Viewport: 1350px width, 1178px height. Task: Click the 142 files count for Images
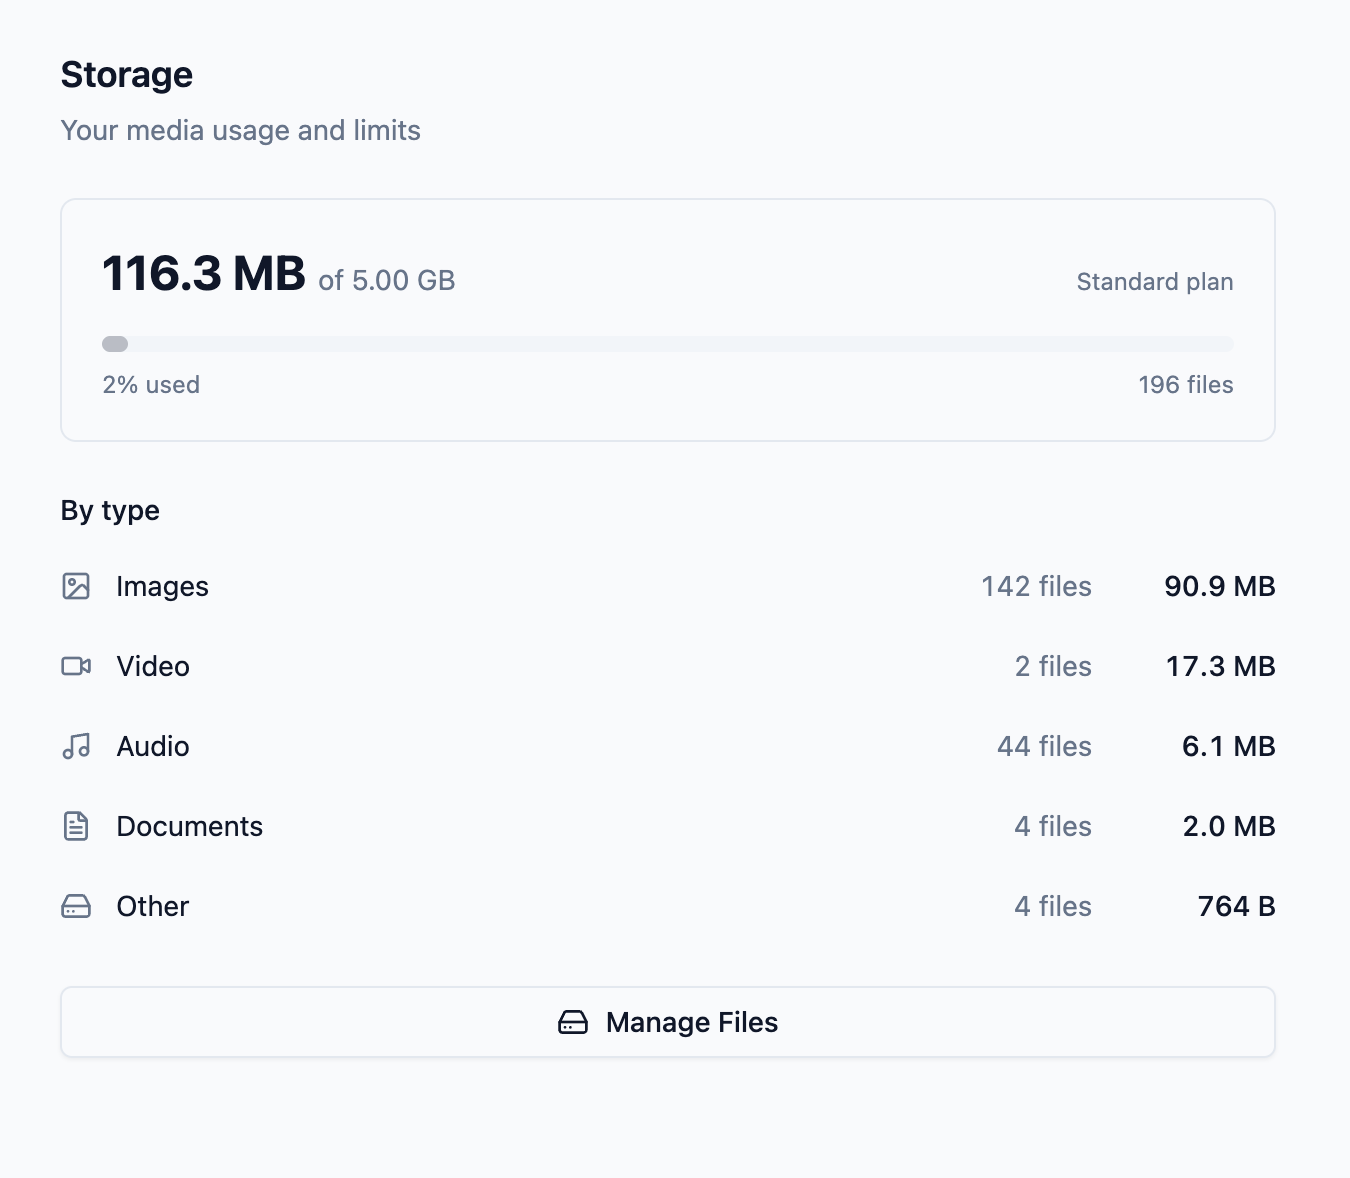(1036, 586)
